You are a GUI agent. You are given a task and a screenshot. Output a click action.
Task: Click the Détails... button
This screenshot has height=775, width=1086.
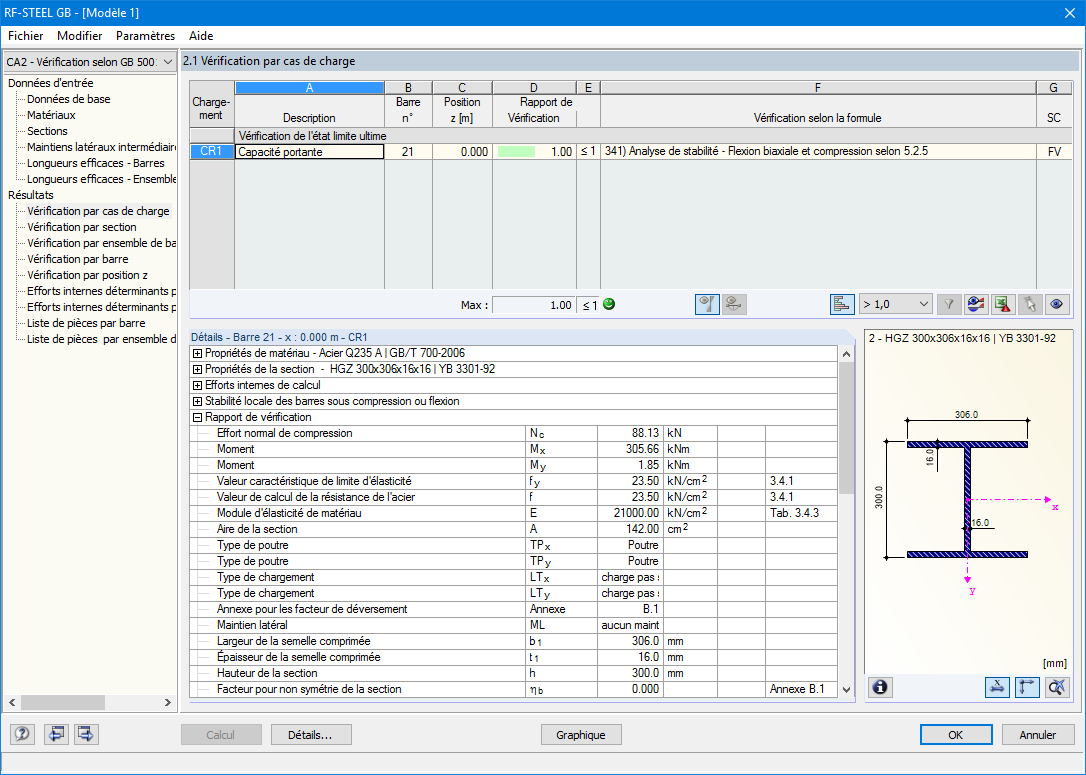pos(311,735)
